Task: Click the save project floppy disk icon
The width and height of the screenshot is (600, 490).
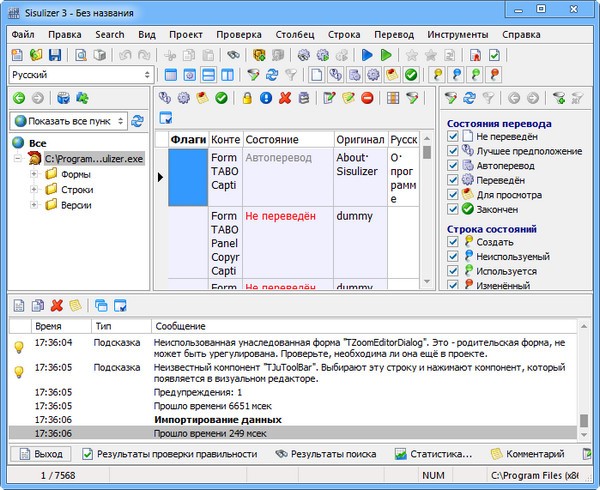Action: point(56,55)
